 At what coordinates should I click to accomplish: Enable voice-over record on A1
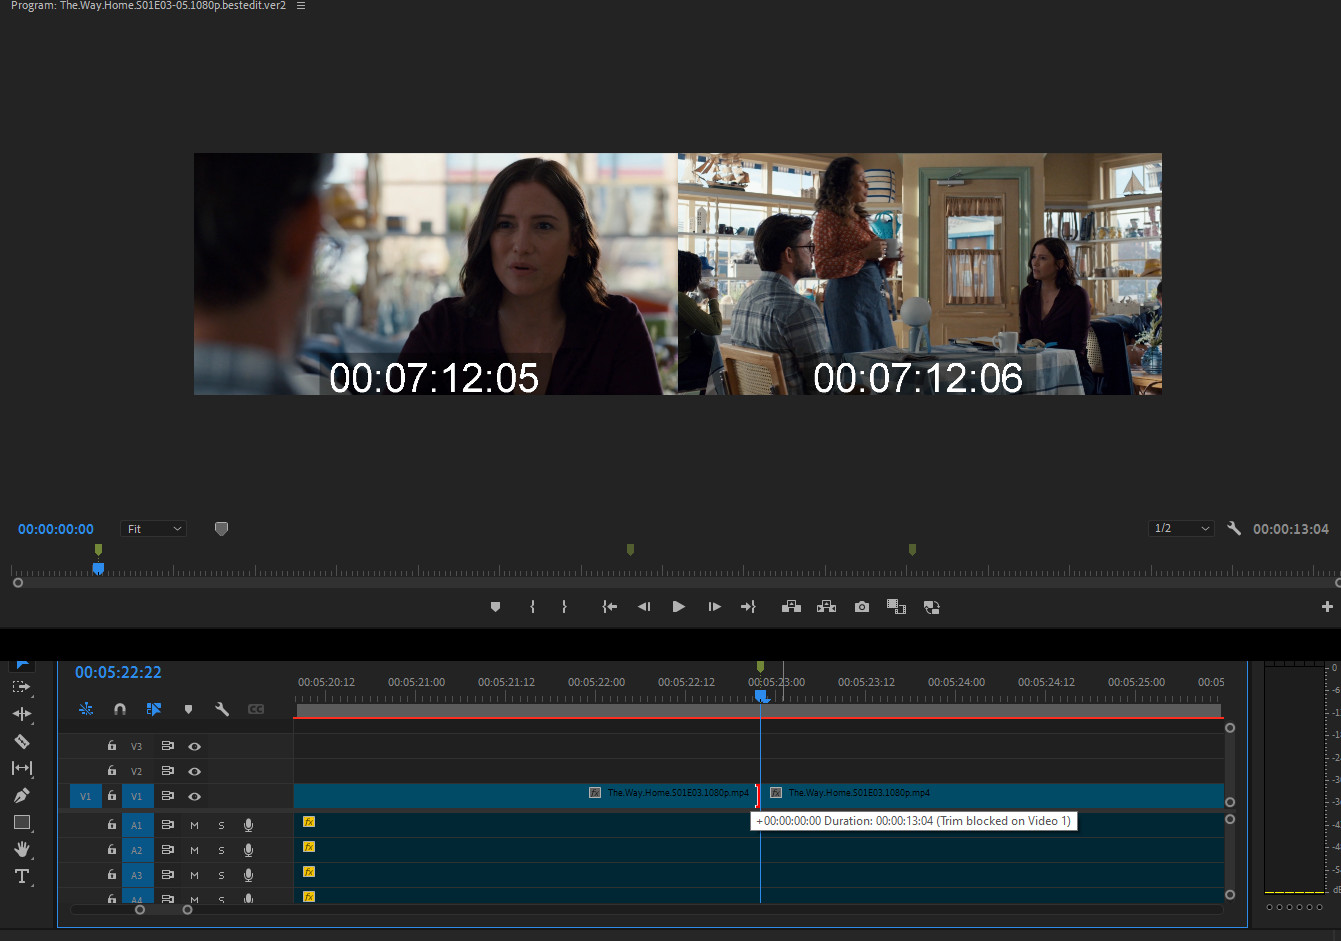click(248, 825)
